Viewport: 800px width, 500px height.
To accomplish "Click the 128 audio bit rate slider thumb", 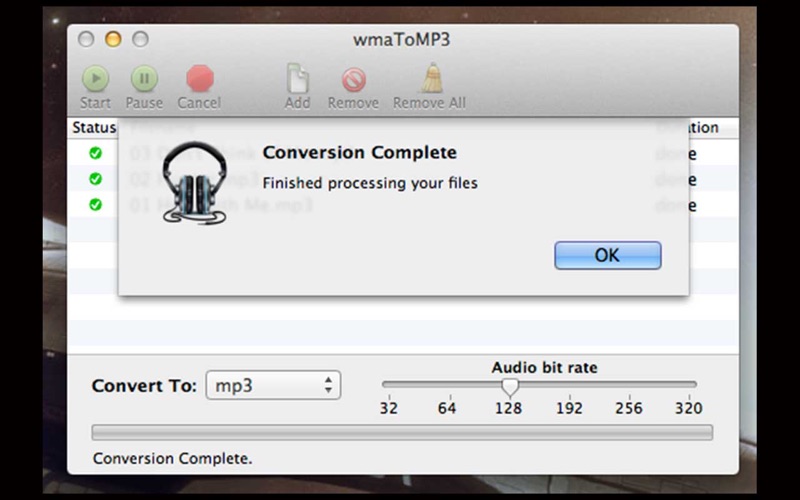I will pos(509,387).
